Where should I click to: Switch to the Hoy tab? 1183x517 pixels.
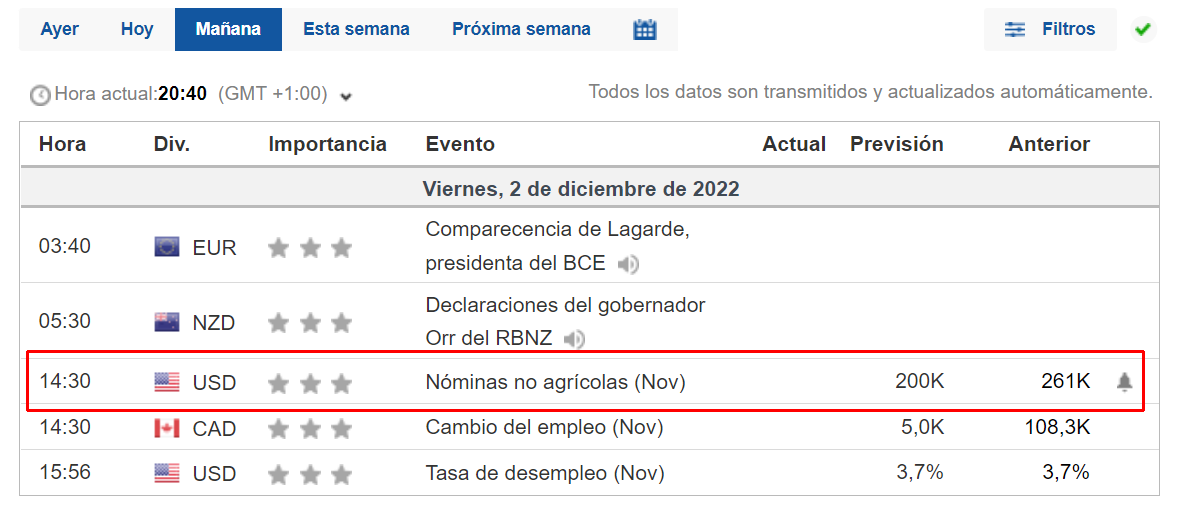click(137, 29)
